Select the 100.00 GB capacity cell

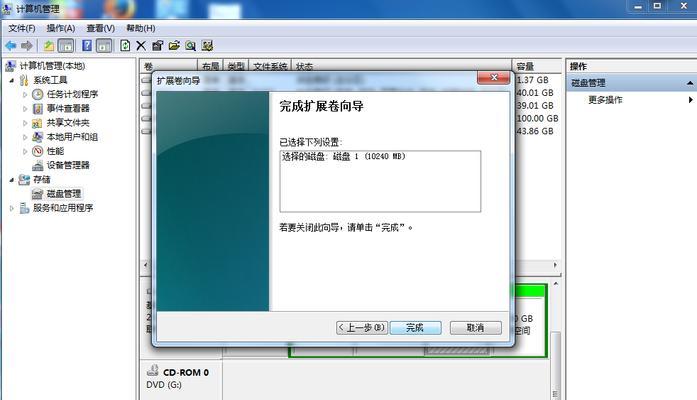pyautogui.click(x=537, y=118)
